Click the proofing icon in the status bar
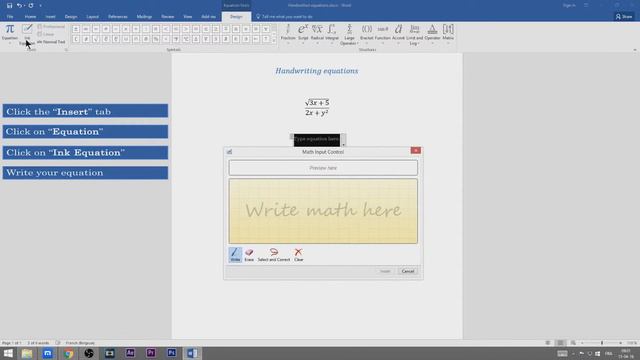This screenshot has height=360, width=640. pyautogui.click(x=58, y=343)
